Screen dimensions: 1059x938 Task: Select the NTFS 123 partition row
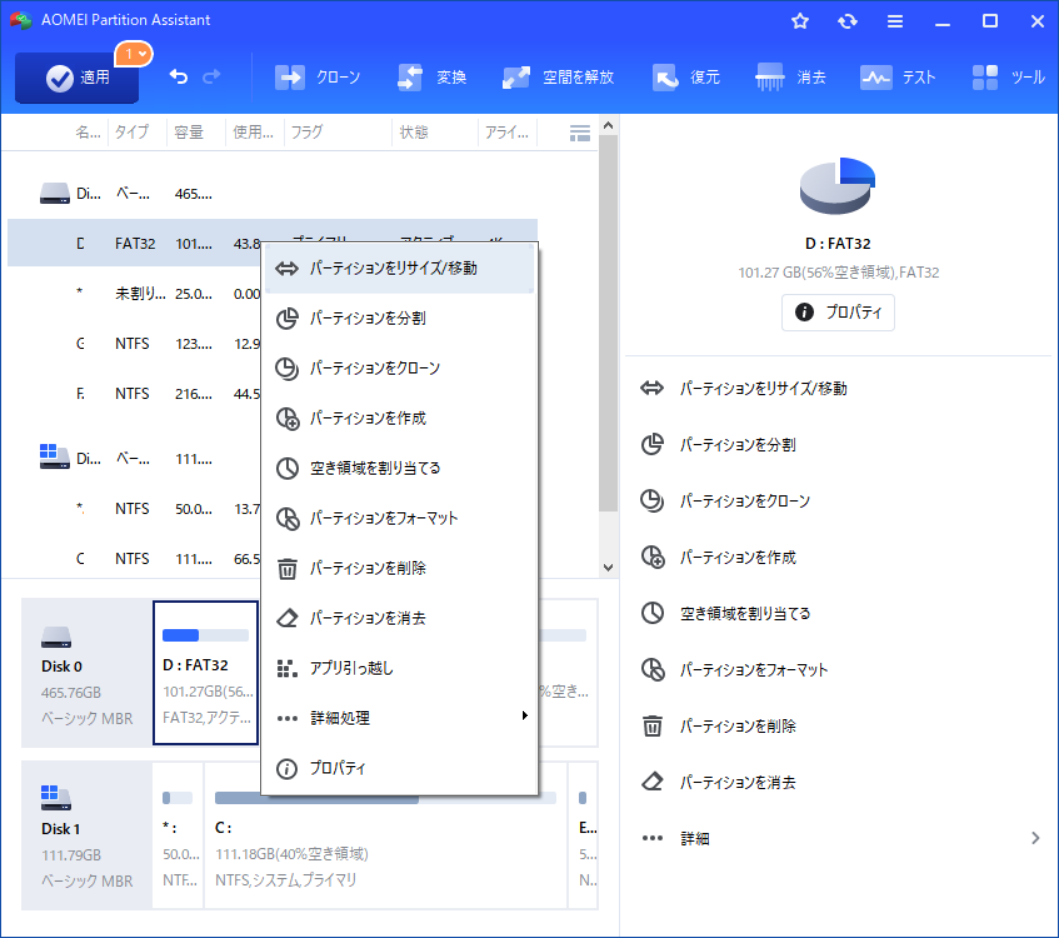(x=134, y=343)
